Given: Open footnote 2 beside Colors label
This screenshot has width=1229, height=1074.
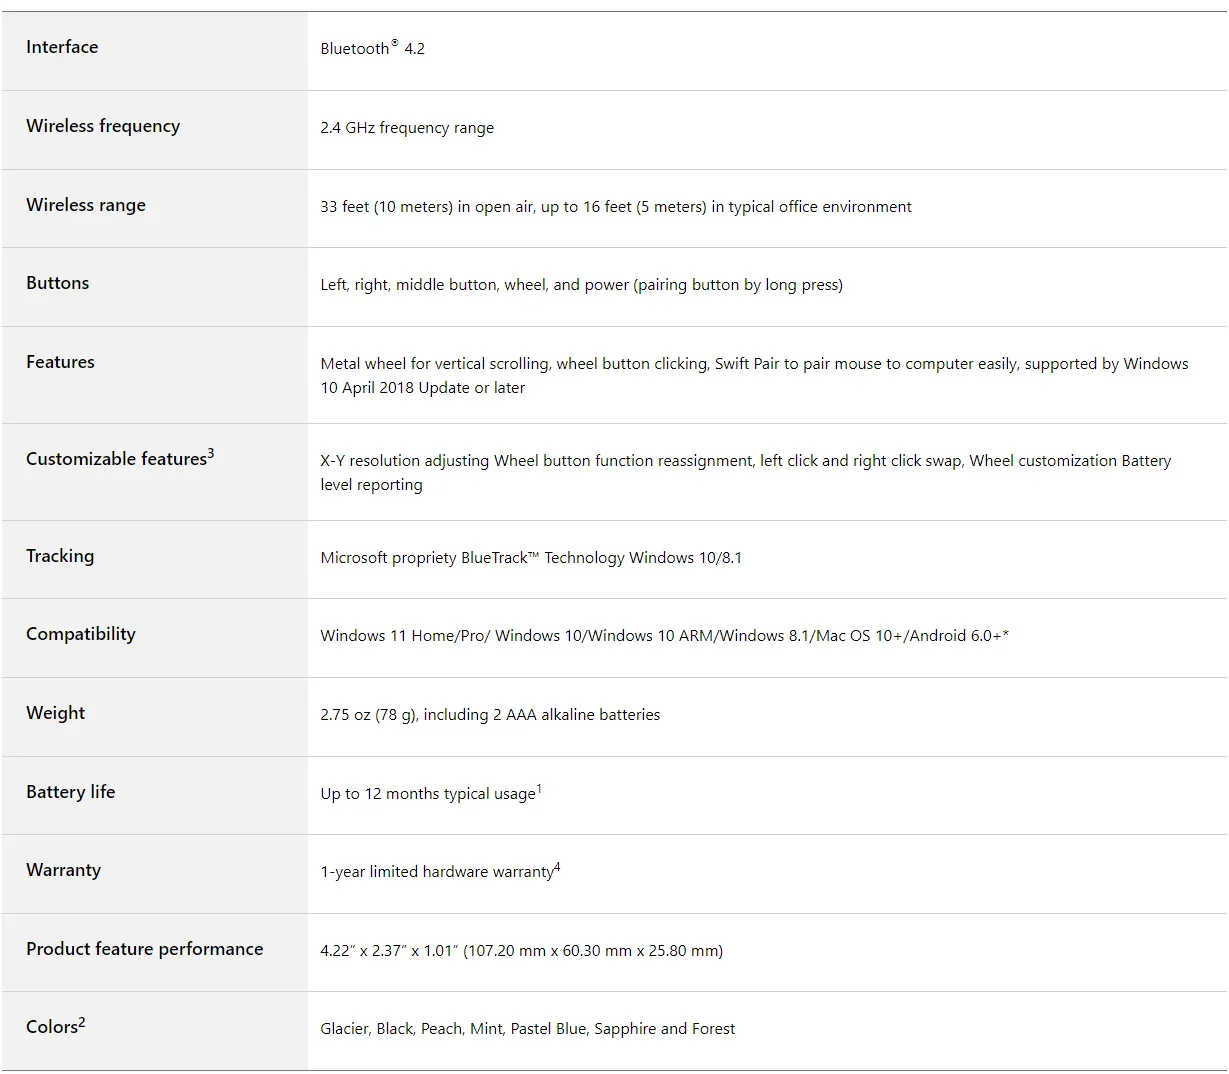Looking at the screenshot, I should click(x=82, y=1022).
